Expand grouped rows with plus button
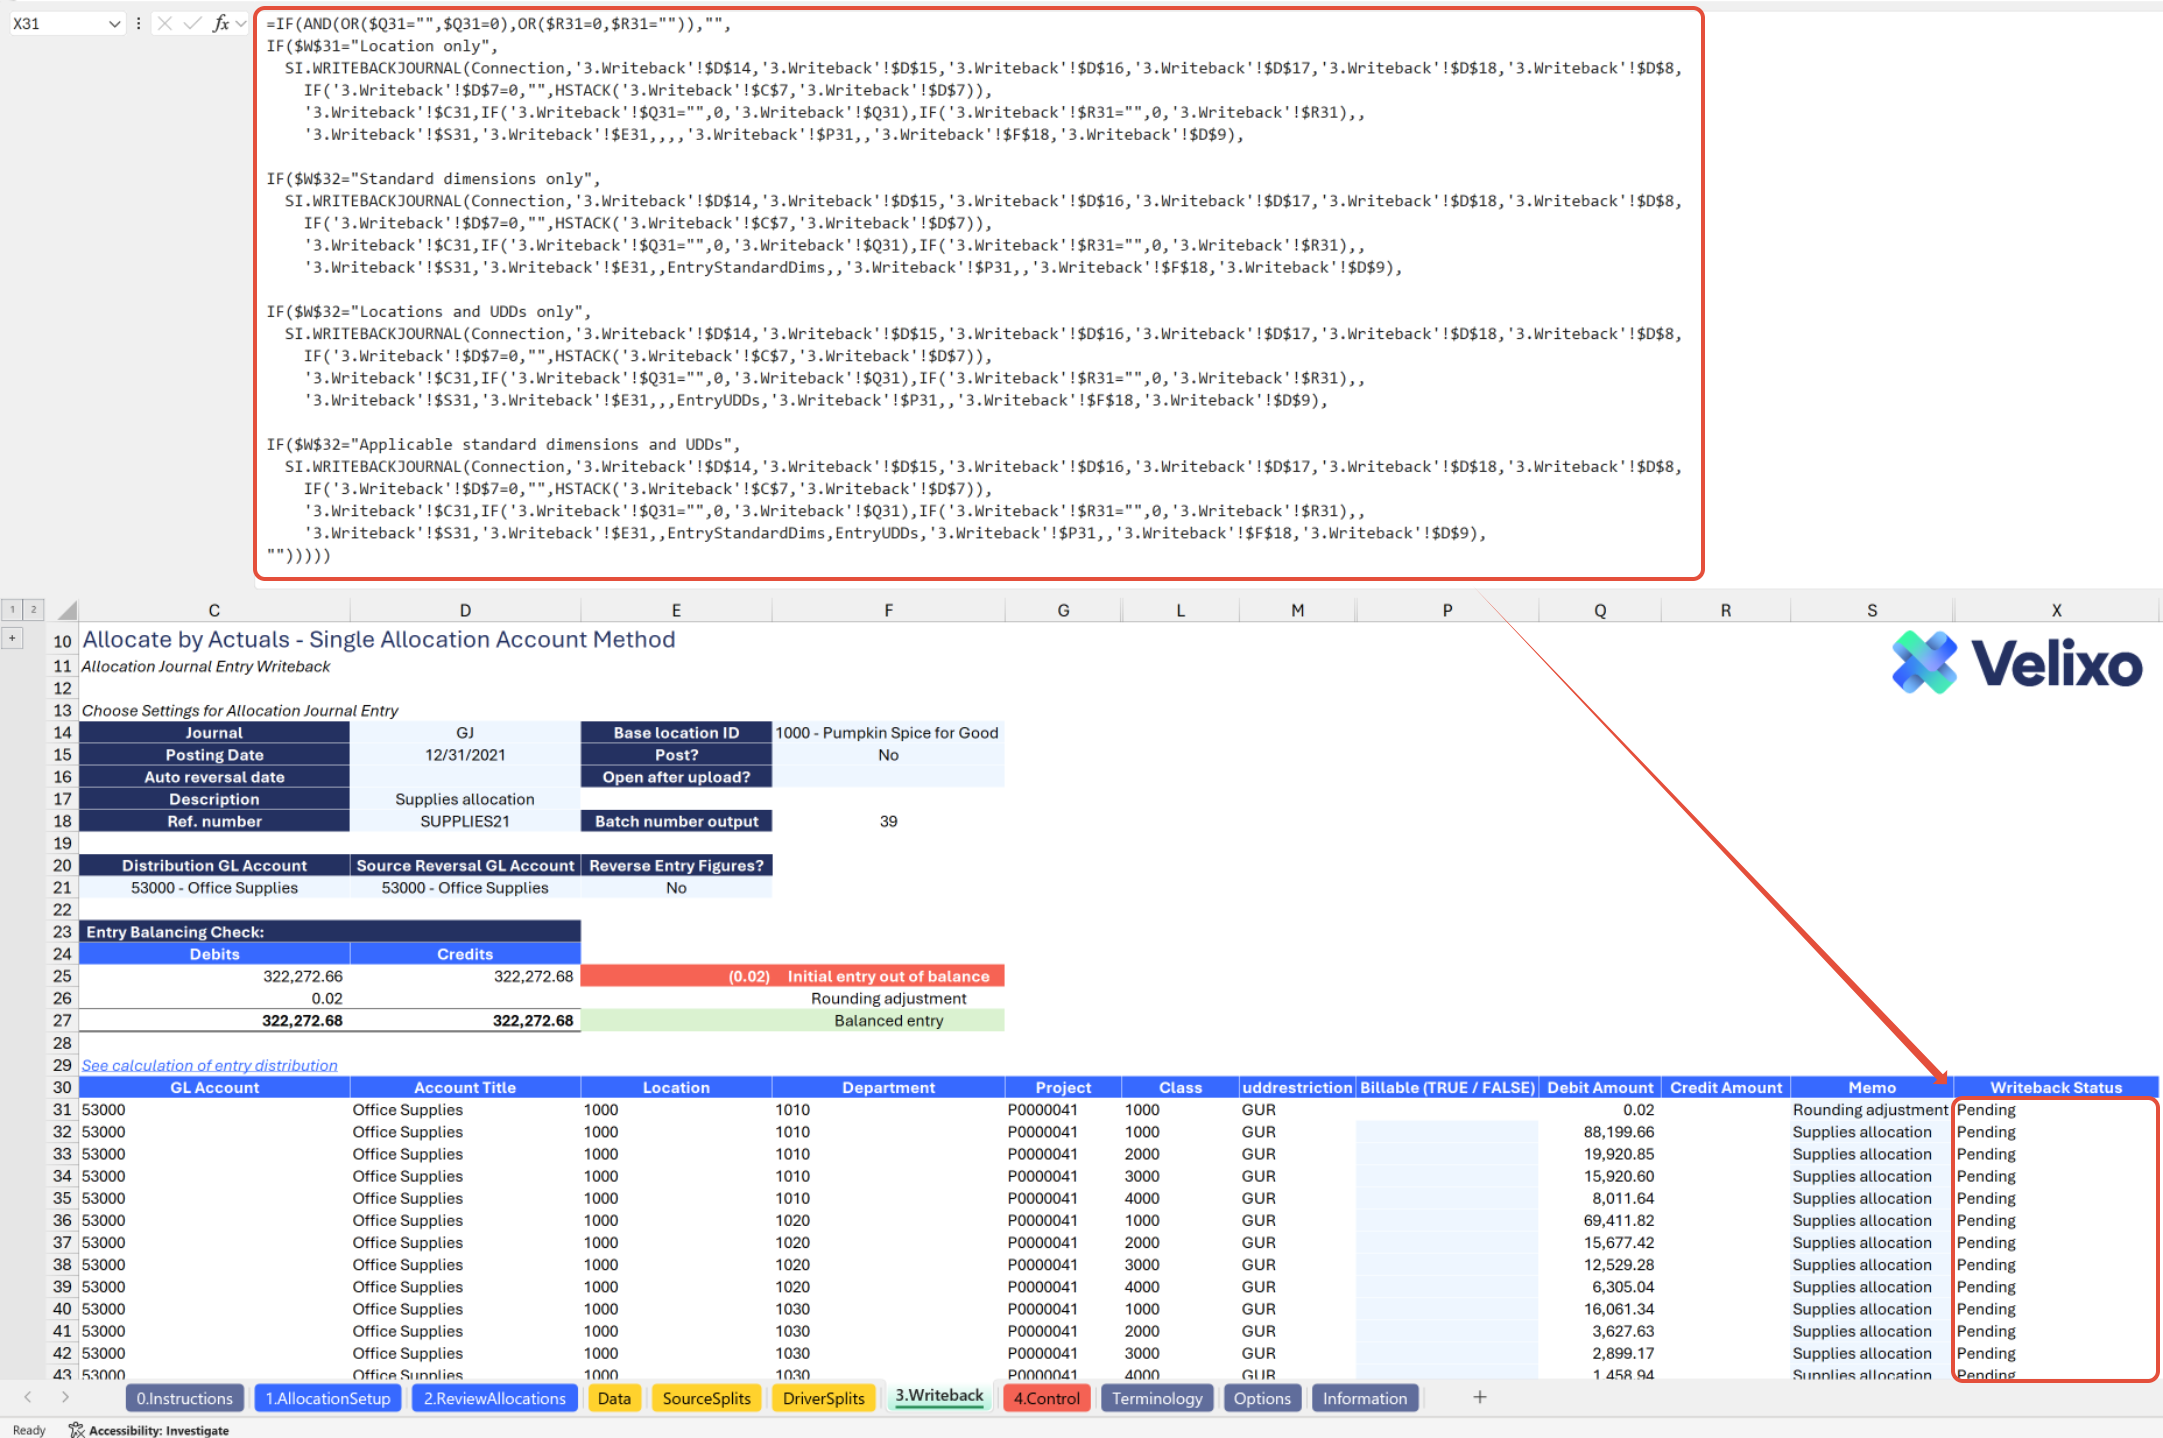The image size is (2163, 1438). click(x=13, y=637)
